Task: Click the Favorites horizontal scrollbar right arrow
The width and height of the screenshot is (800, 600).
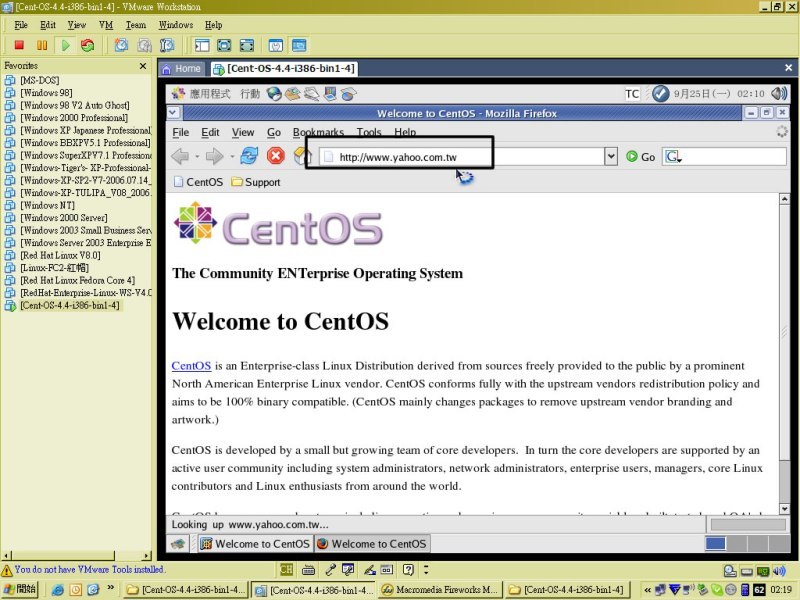Action: click(x=147, y=556)
